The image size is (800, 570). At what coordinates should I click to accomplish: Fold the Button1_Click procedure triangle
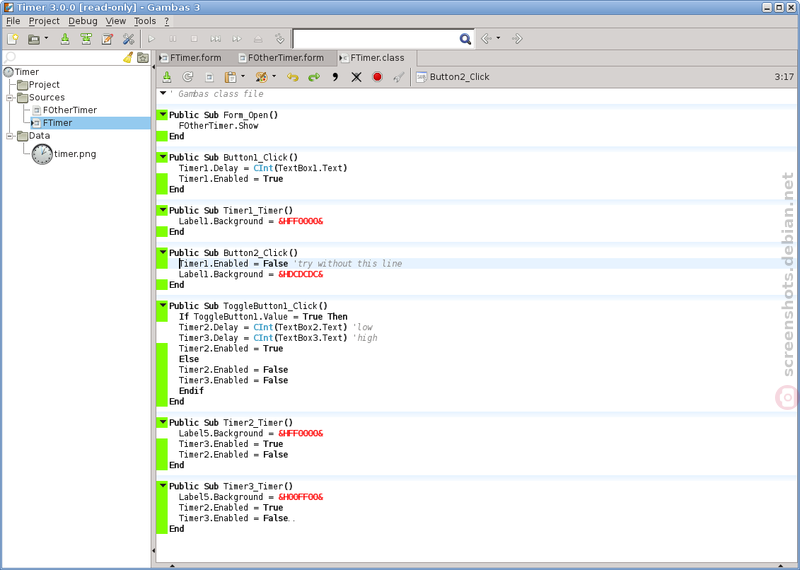tap(162, 157)
